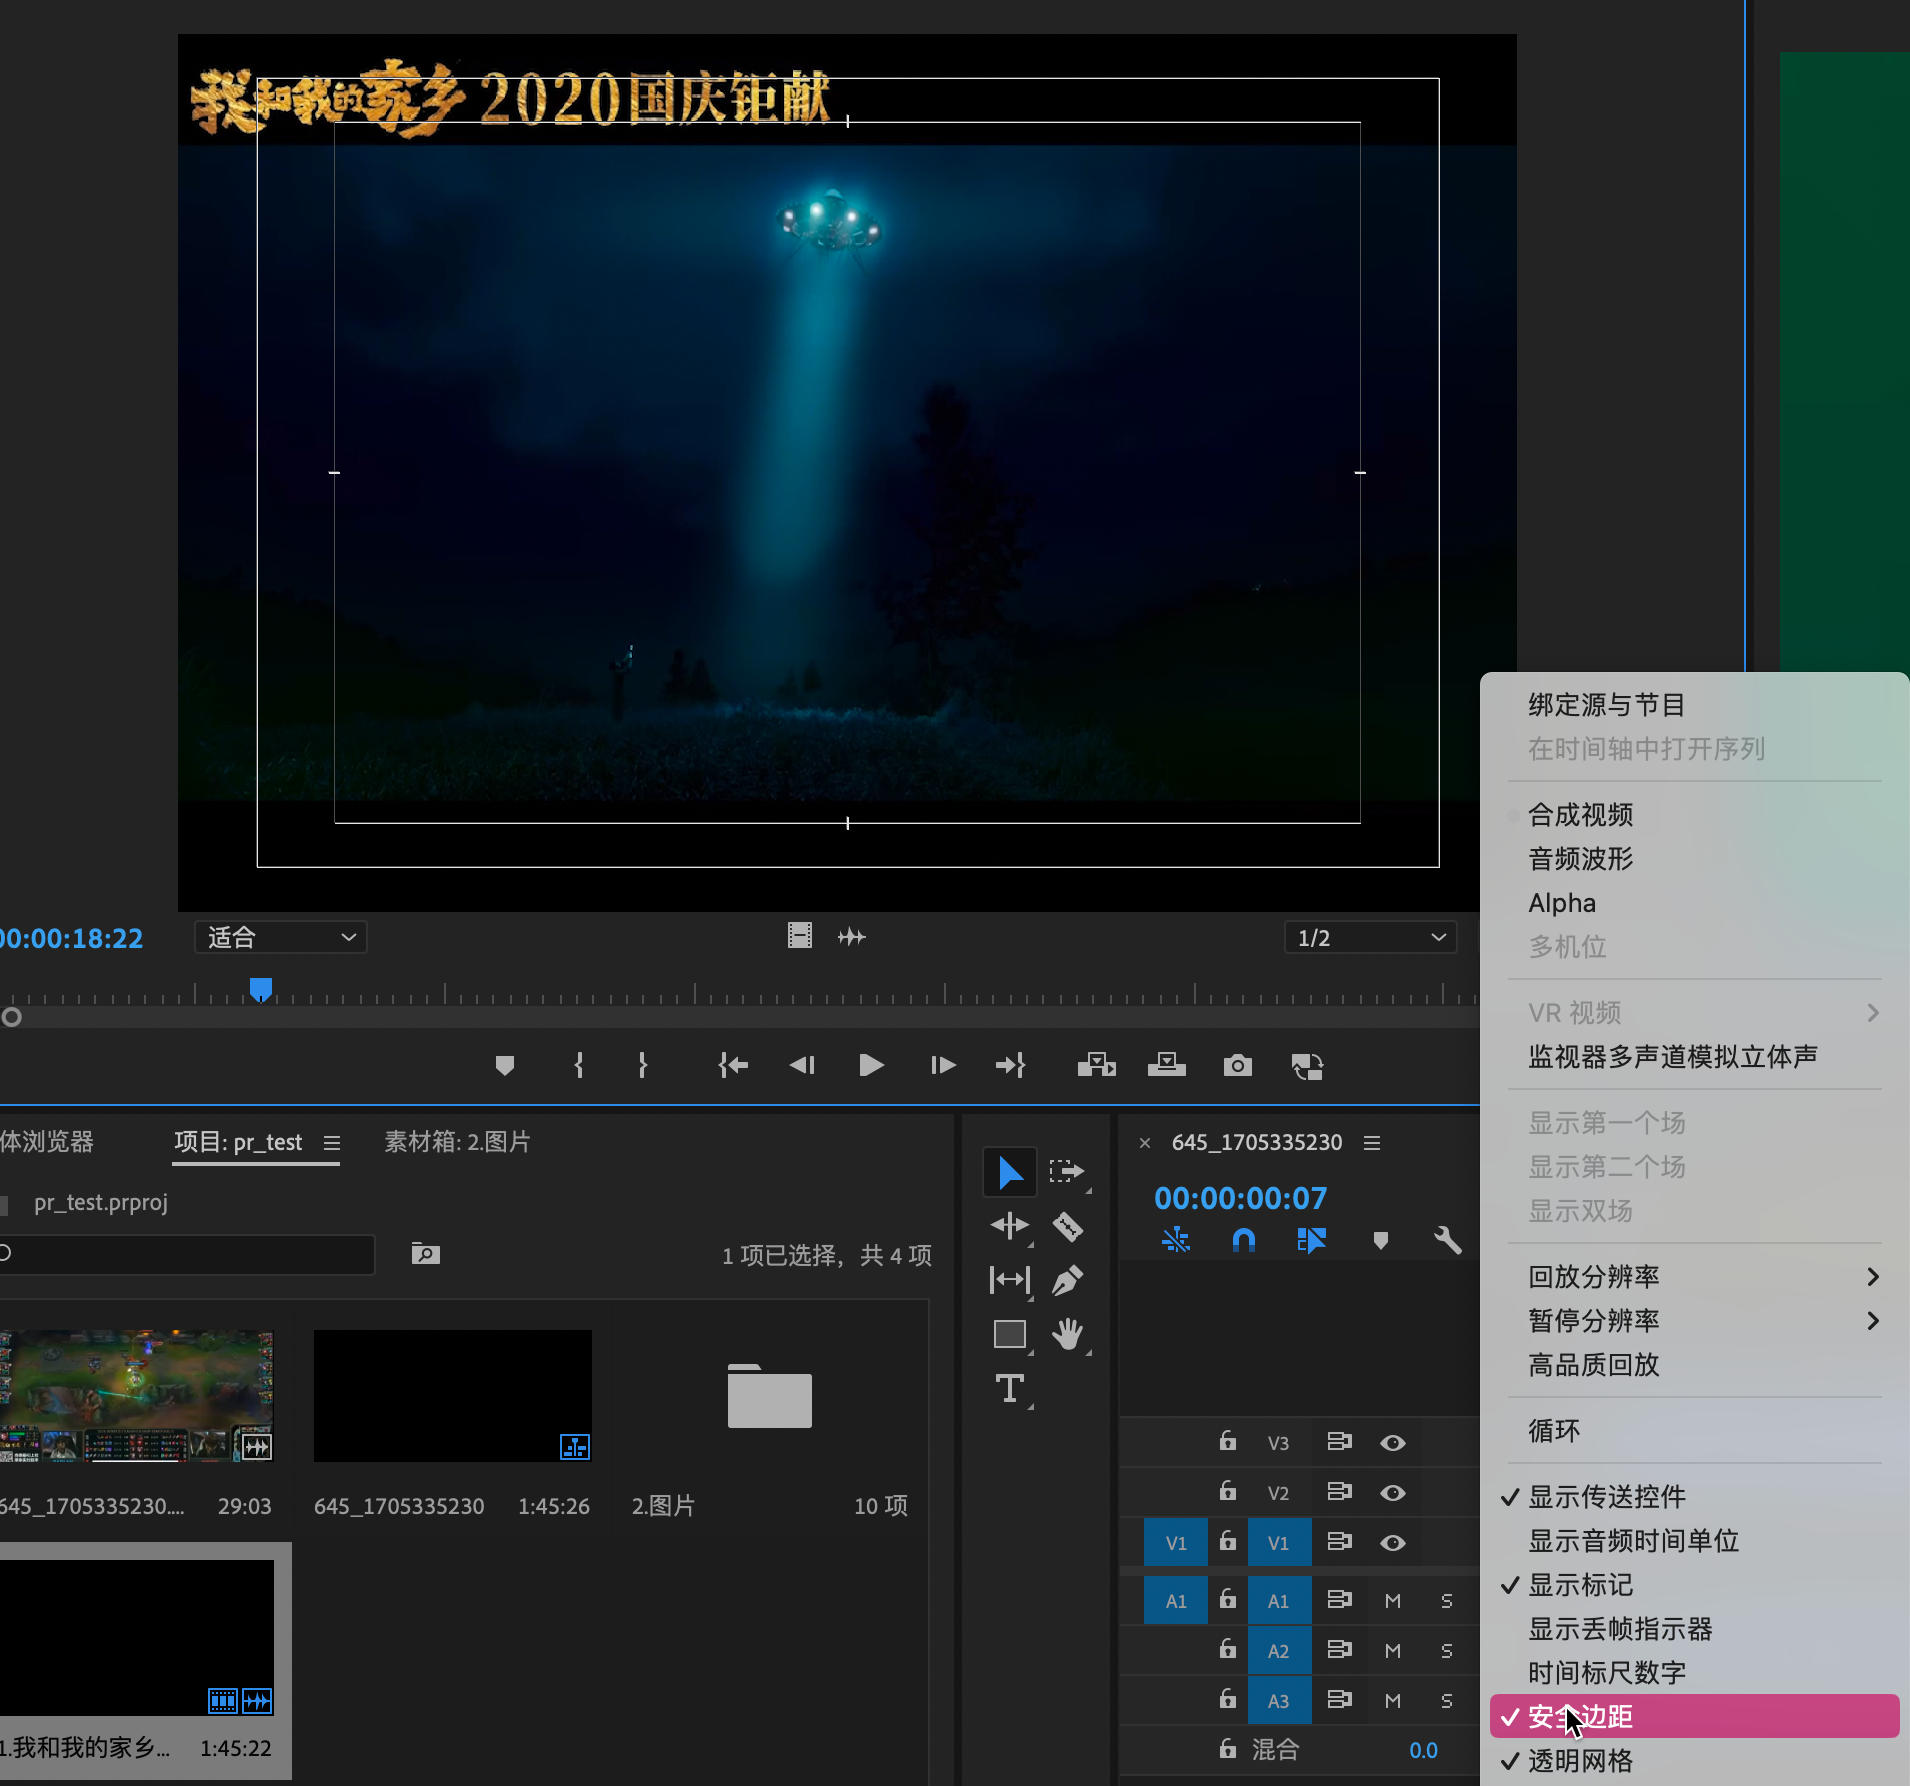Toggle A1 source patching button
The height and width of the screenshot is (1786, 1910).
(x=1176, y=1601)
